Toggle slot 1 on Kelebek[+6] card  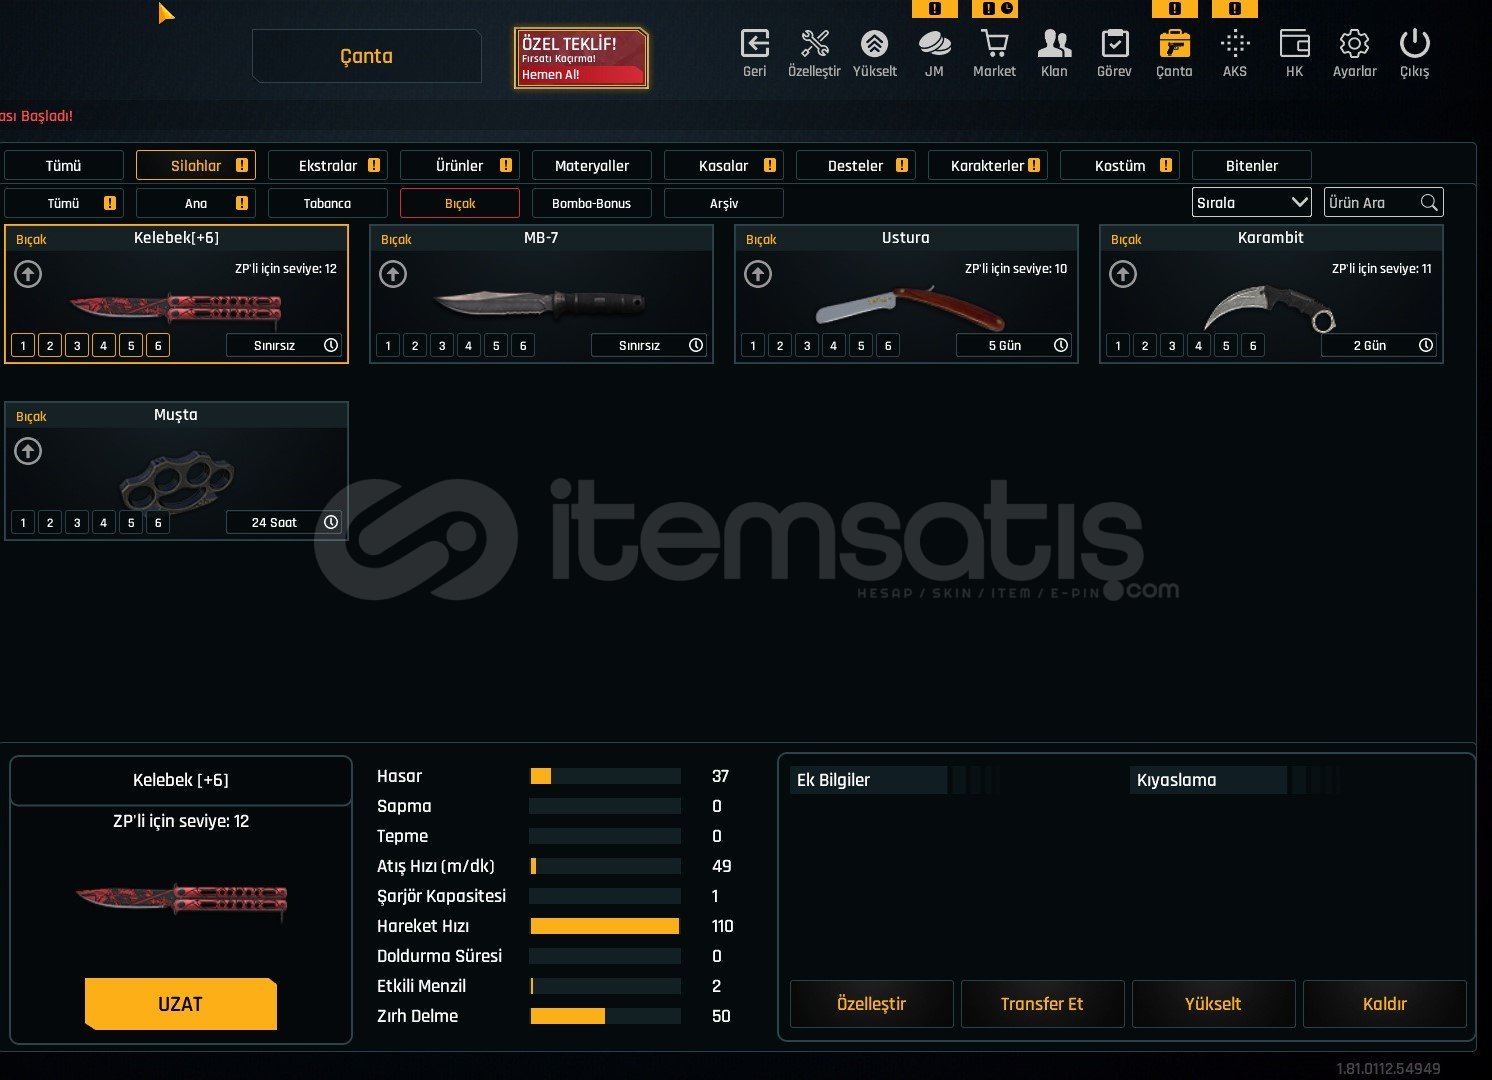pos(23,346)
